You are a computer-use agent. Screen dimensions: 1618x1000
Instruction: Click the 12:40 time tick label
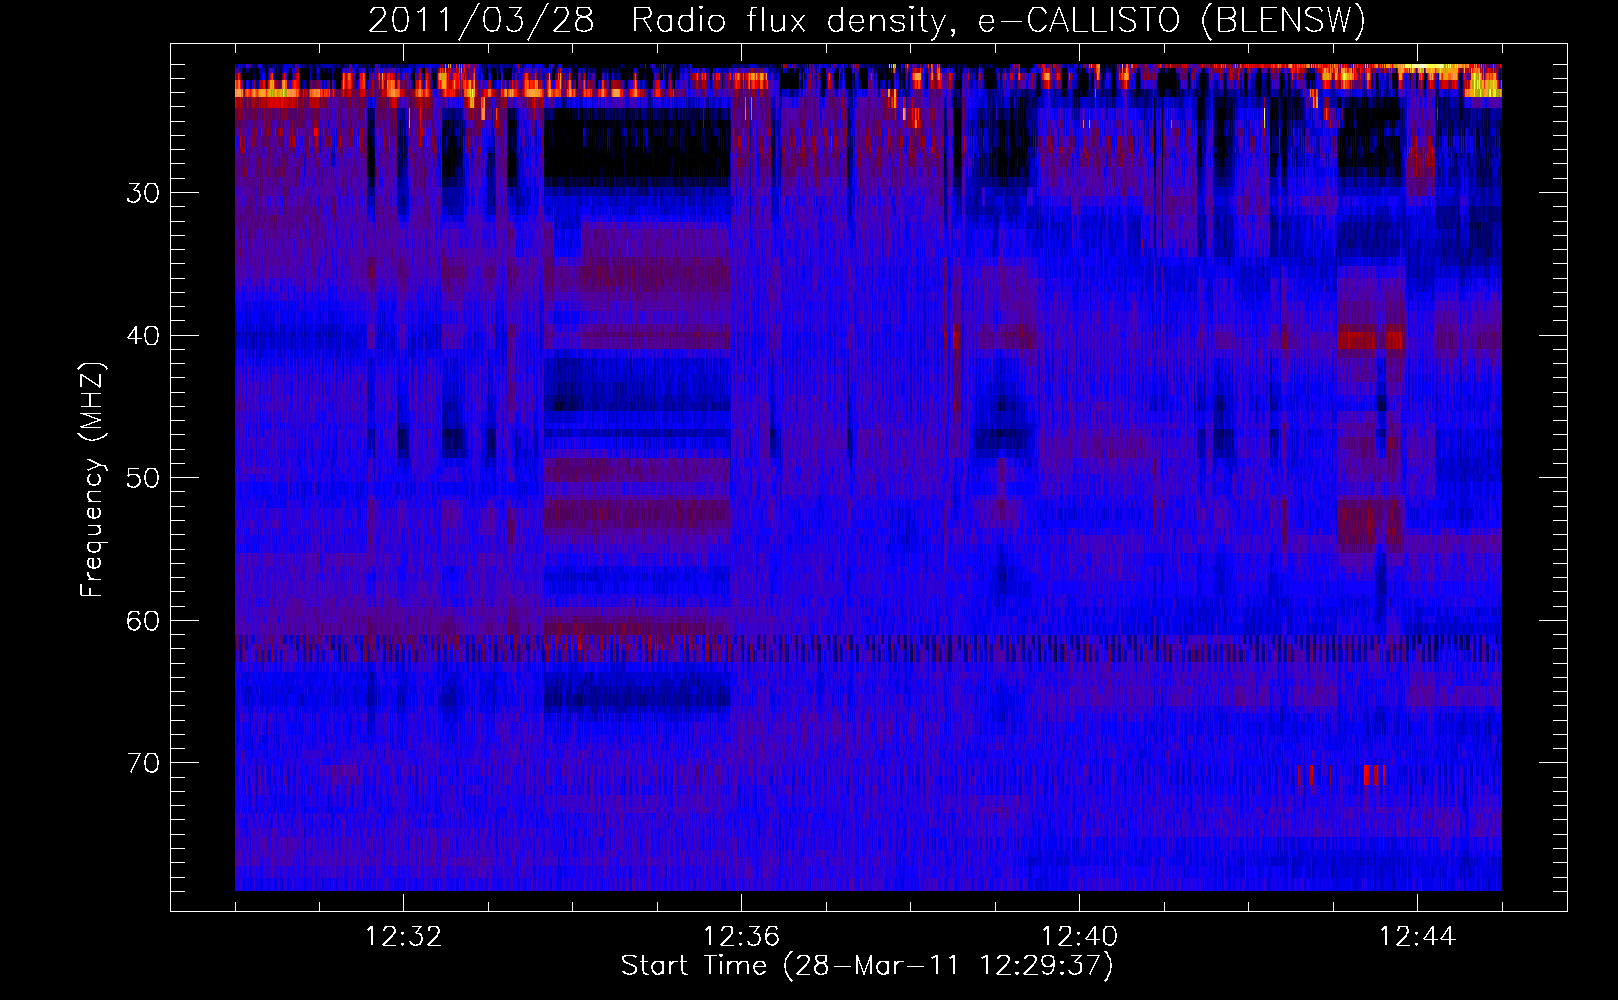coord(1079,937)
